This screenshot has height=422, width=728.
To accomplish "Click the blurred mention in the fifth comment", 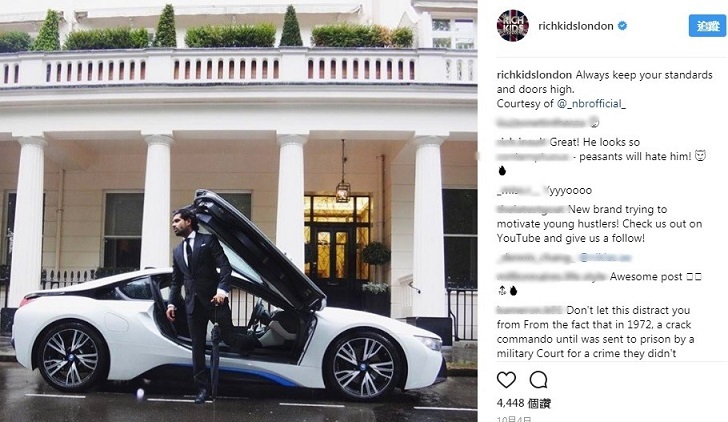I will click(x=604, y=257).
